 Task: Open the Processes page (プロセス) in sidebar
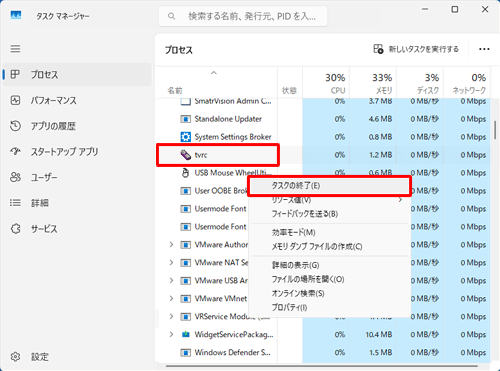pos(77,74)
